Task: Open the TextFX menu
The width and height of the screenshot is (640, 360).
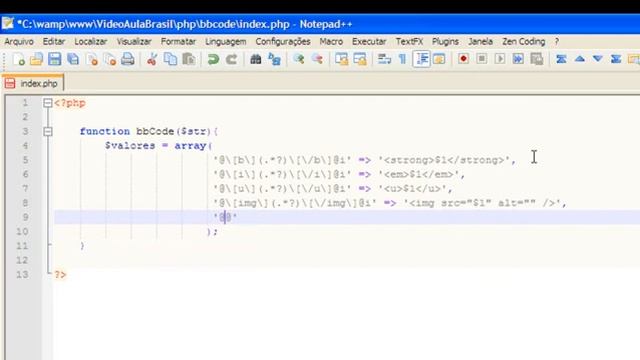Action: 409,42
